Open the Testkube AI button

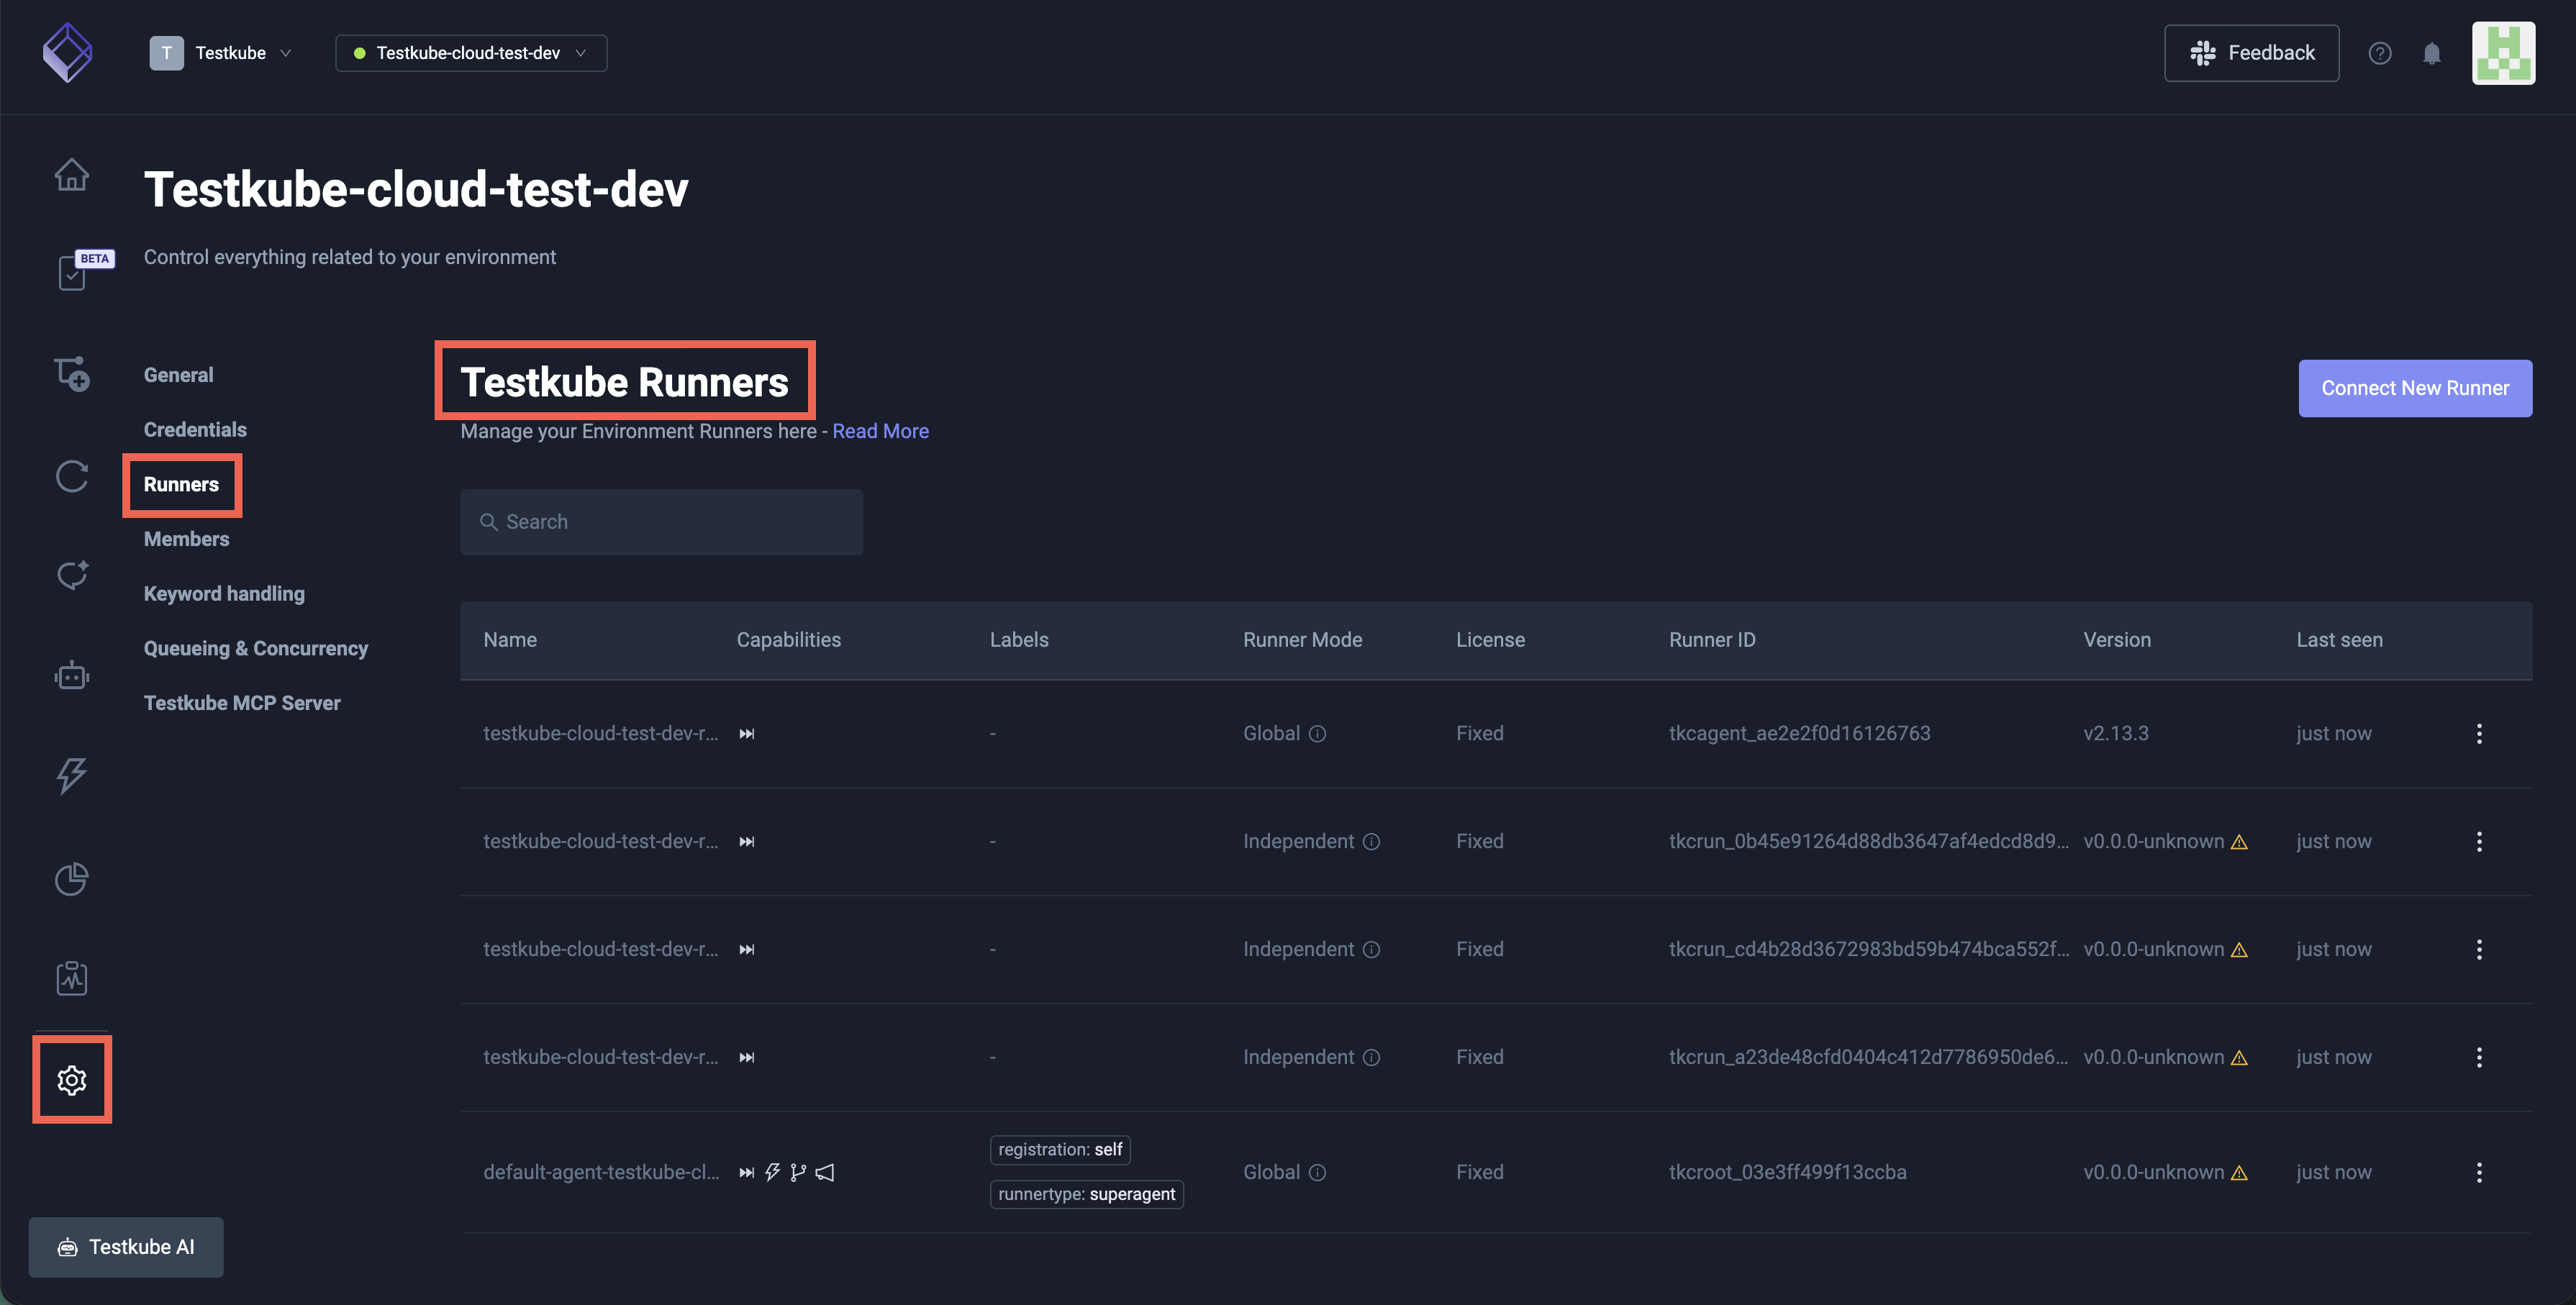point(126,1247)
